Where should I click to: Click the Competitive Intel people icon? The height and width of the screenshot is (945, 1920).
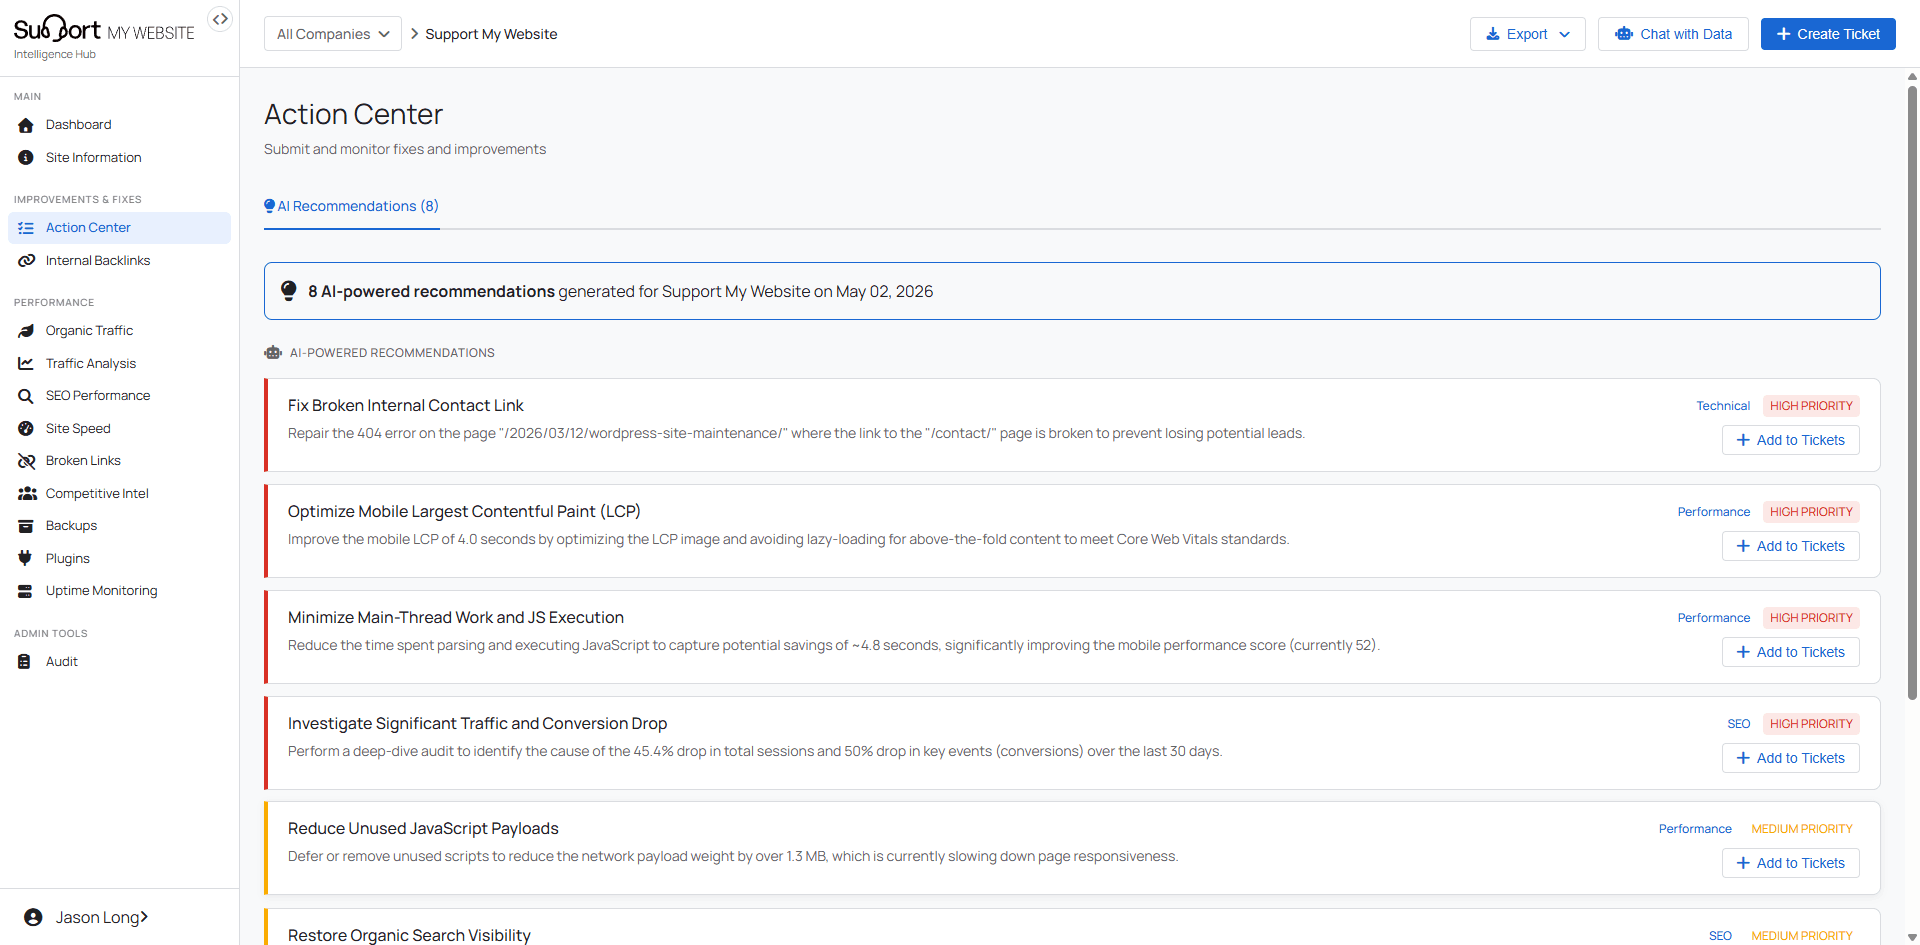coord(27,494)
